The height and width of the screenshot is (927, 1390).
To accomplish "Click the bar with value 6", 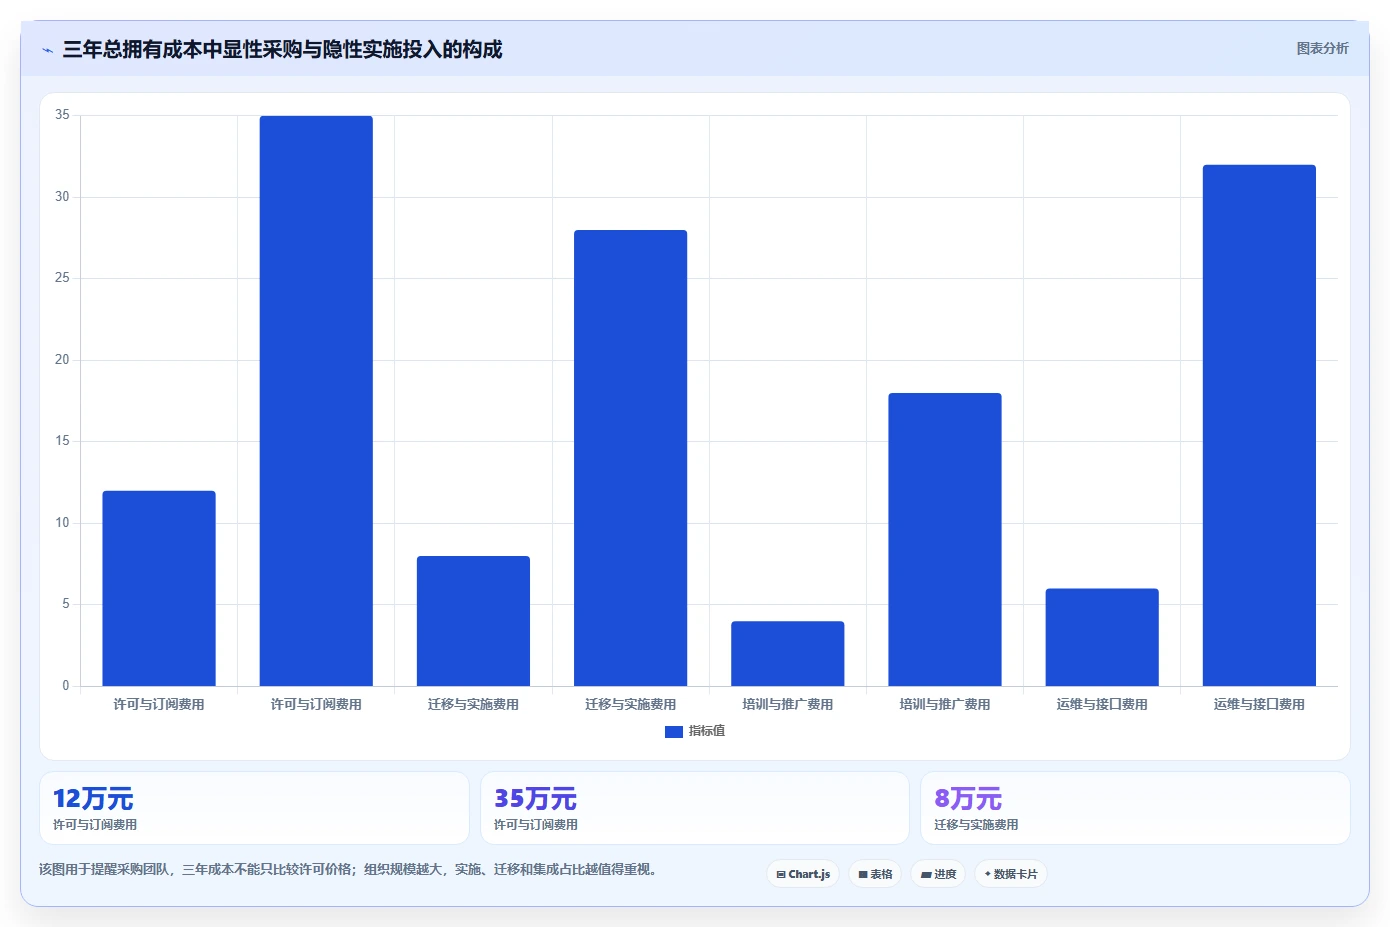I will (x=1102, y=637).
